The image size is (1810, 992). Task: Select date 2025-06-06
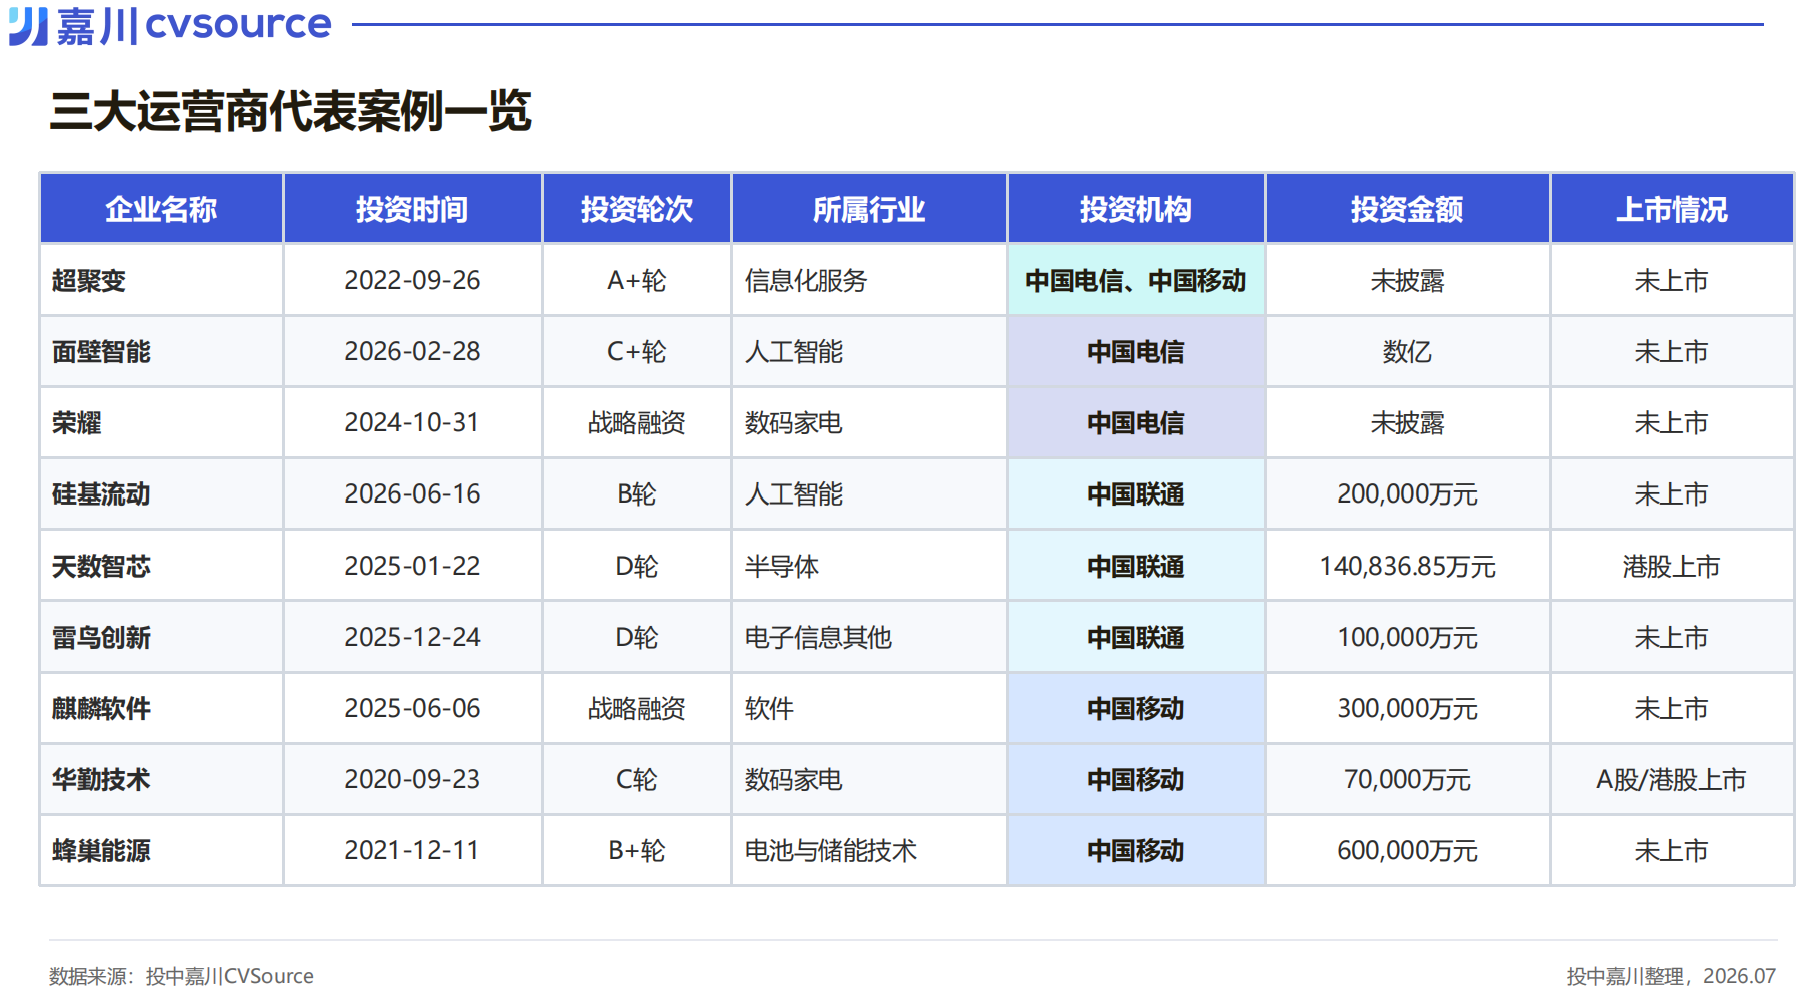(412, 707)
